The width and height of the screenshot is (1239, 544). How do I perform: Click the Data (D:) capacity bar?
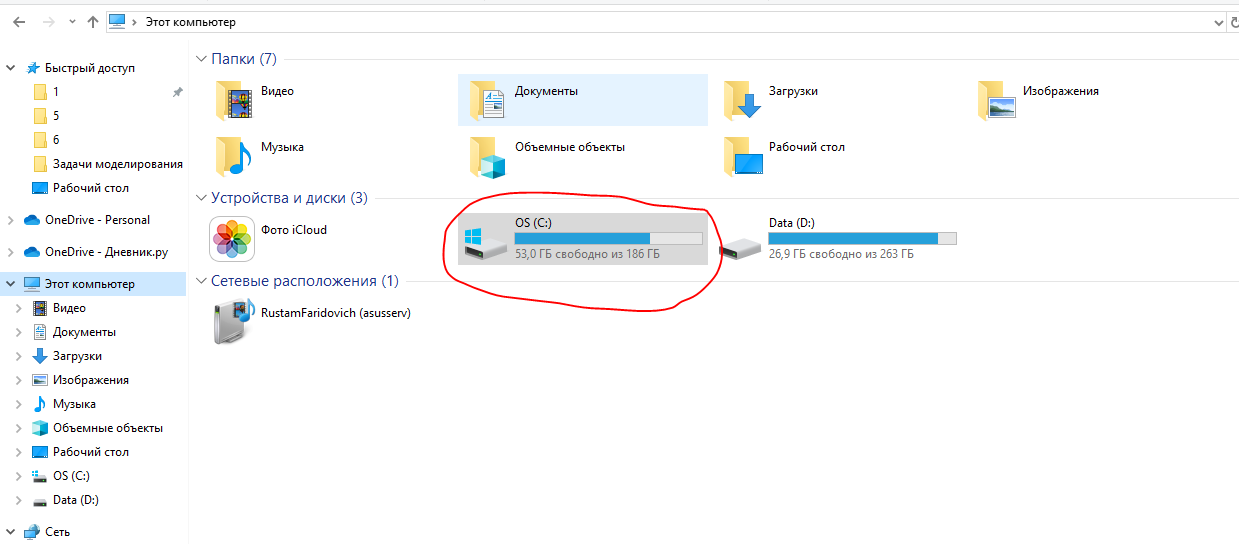pyautogui.click(x=862, y=238)
